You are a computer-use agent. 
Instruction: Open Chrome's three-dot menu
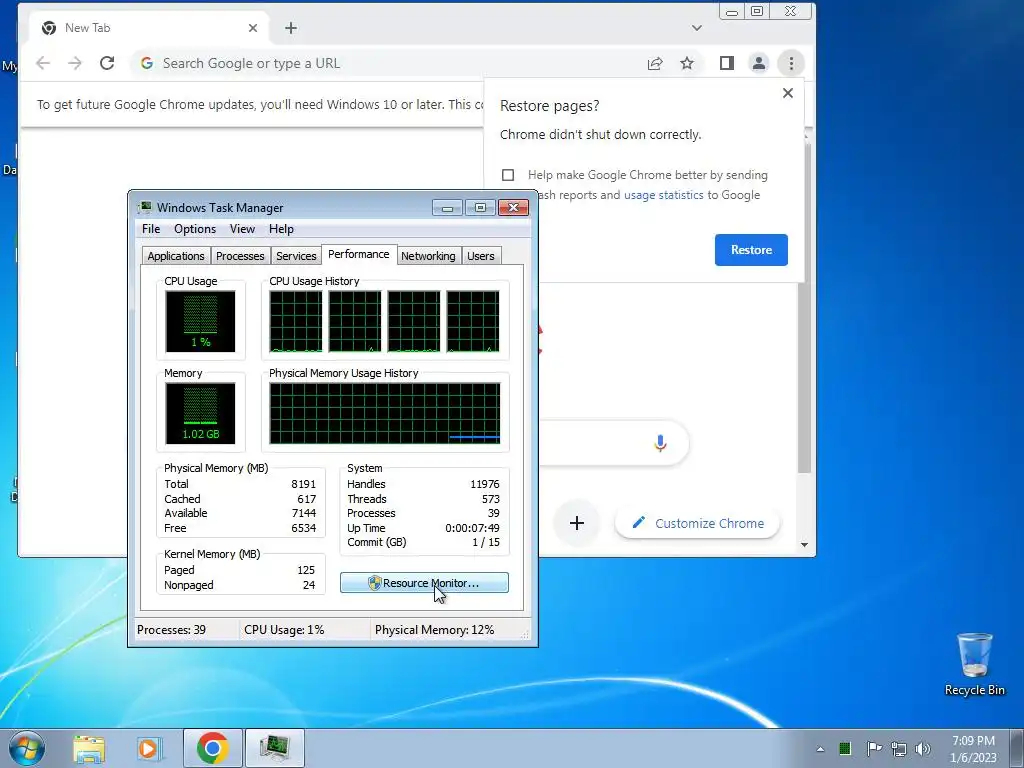(x=791, y=63)
